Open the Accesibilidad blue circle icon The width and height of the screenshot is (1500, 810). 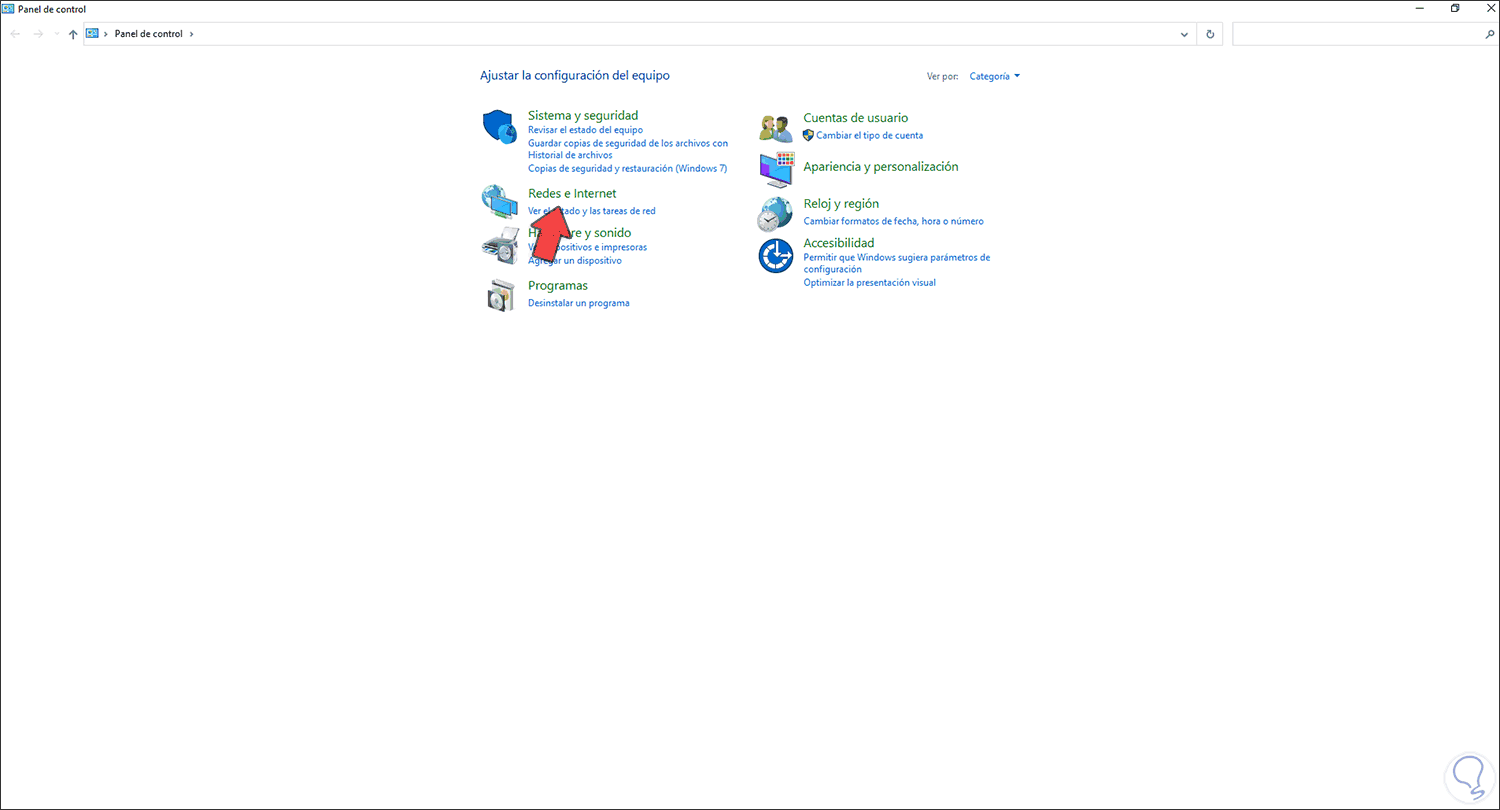coord(776,256)
